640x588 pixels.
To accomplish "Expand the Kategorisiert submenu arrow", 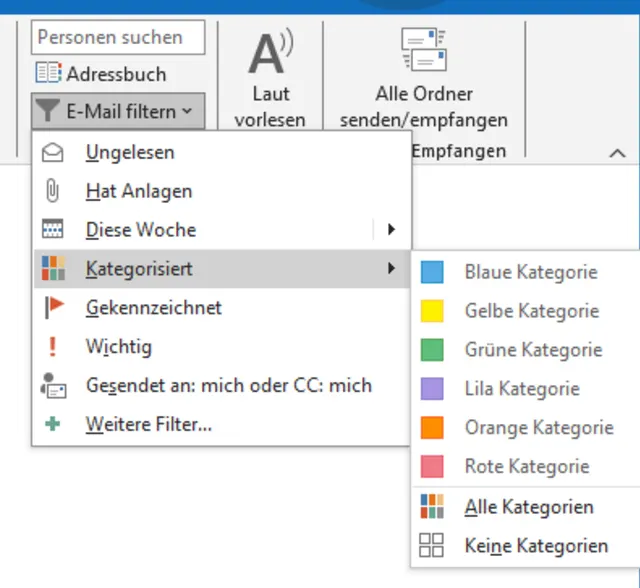I will coord(391,269).
